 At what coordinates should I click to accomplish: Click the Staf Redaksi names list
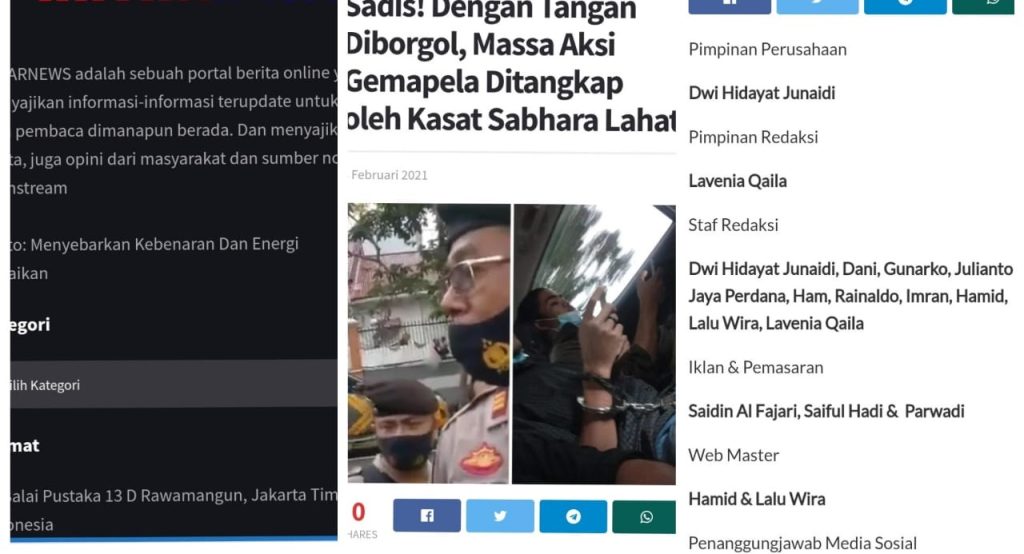click(851, 296)
